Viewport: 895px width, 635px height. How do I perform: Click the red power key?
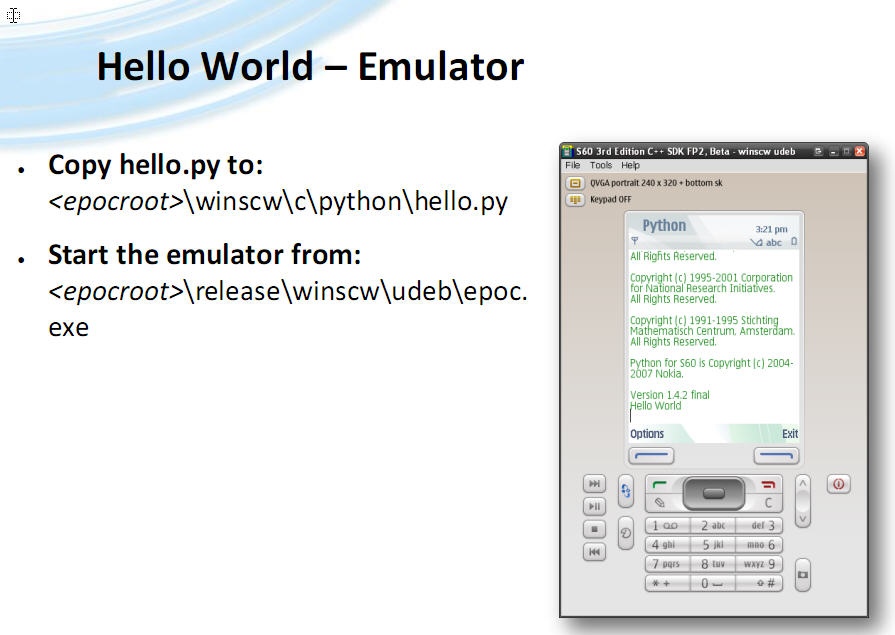point(838,484)
